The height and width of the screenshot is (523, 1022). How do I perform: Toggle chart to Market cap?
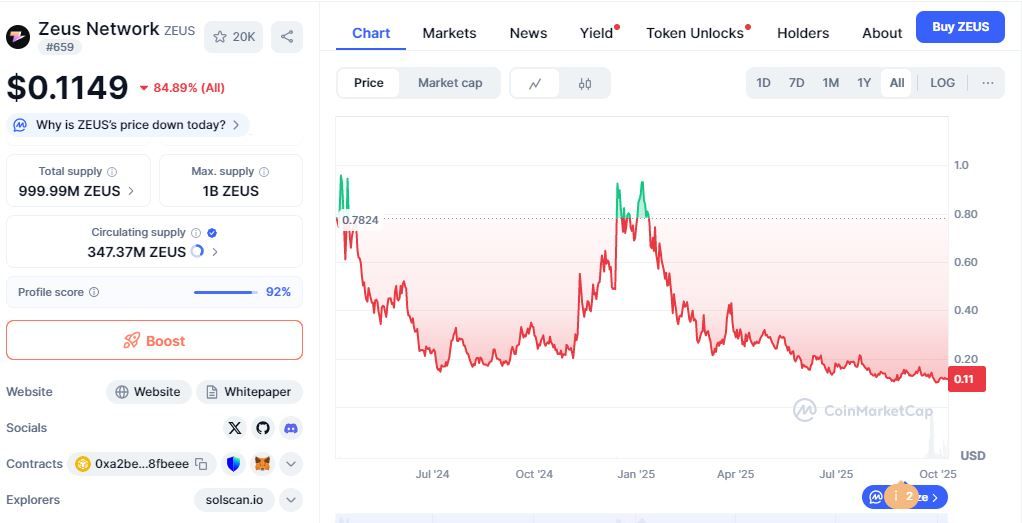450,83
